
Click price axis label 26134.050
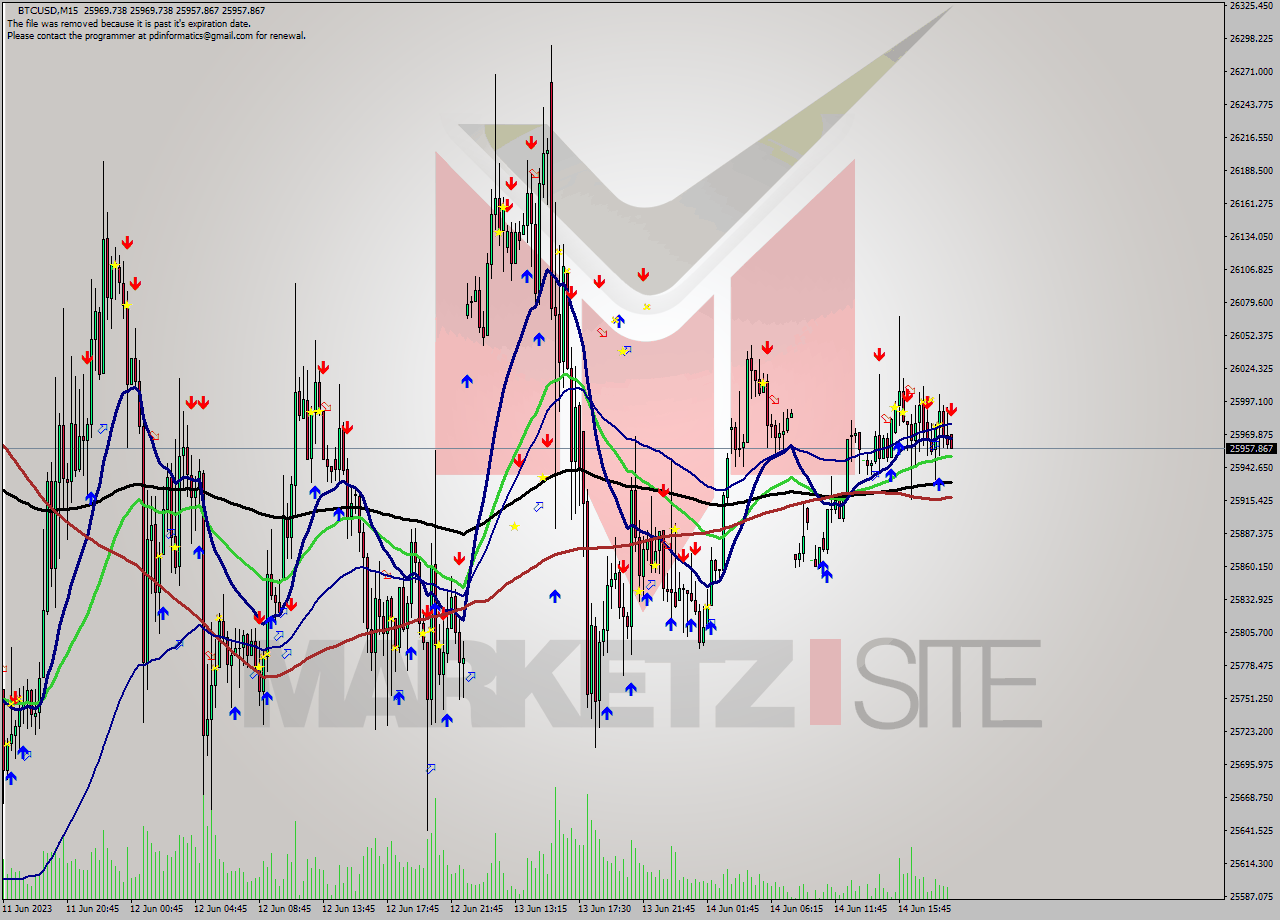(1251, 236)
